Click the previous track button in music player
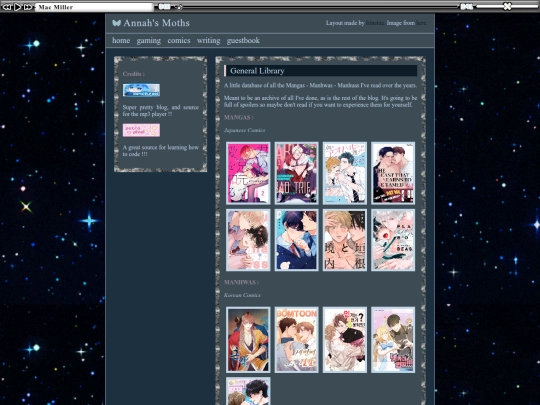 tap(7, 7)
